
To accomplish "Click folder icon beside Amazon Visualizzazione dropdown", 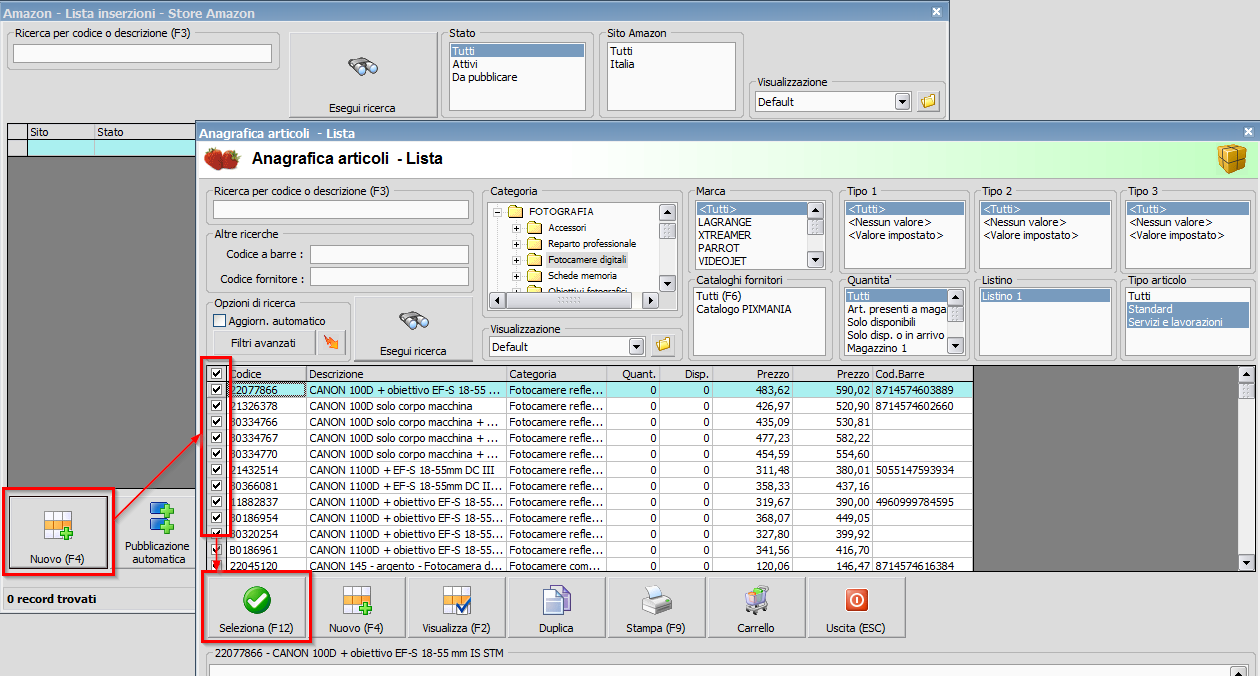I will pos(929,101).
